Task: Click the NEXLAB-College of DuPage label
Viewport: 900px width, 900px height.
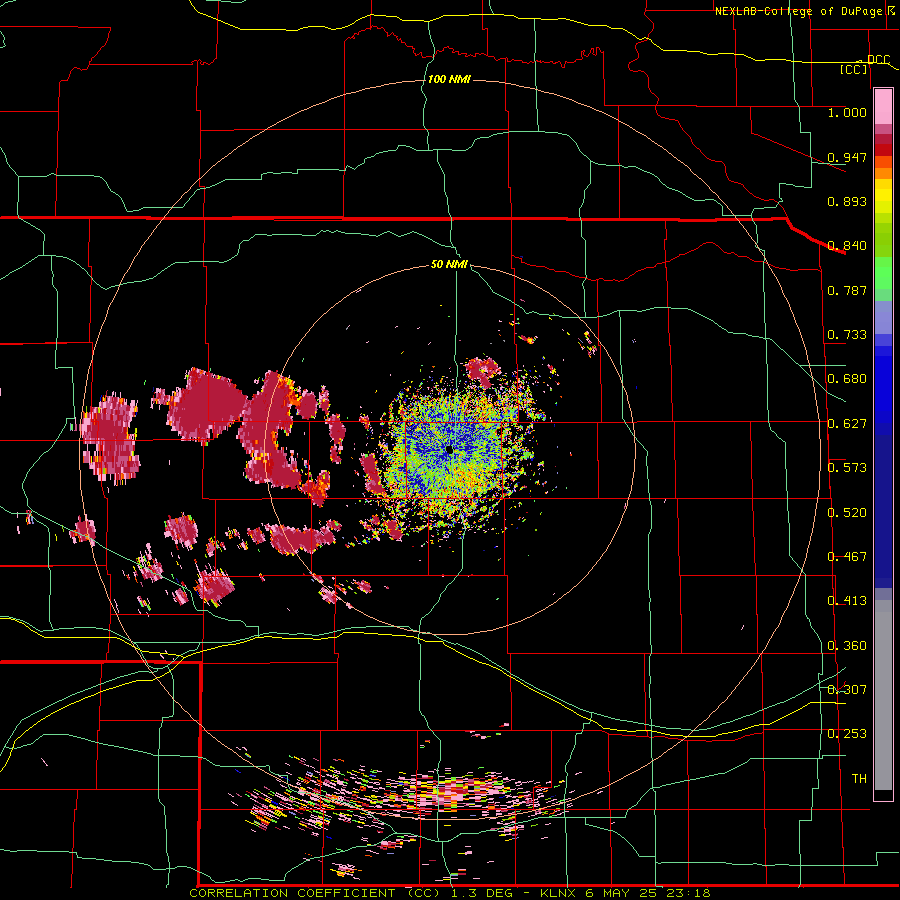Action: coord(798,11)
